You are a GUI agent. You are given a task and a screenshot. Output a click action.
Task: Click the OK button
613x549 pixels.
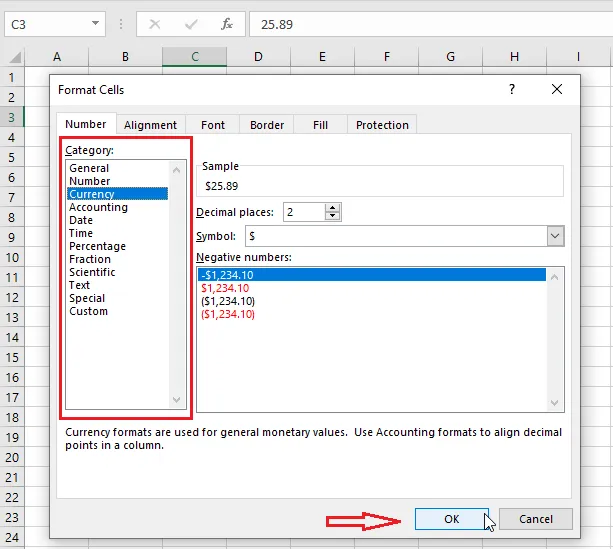[452, 519]
